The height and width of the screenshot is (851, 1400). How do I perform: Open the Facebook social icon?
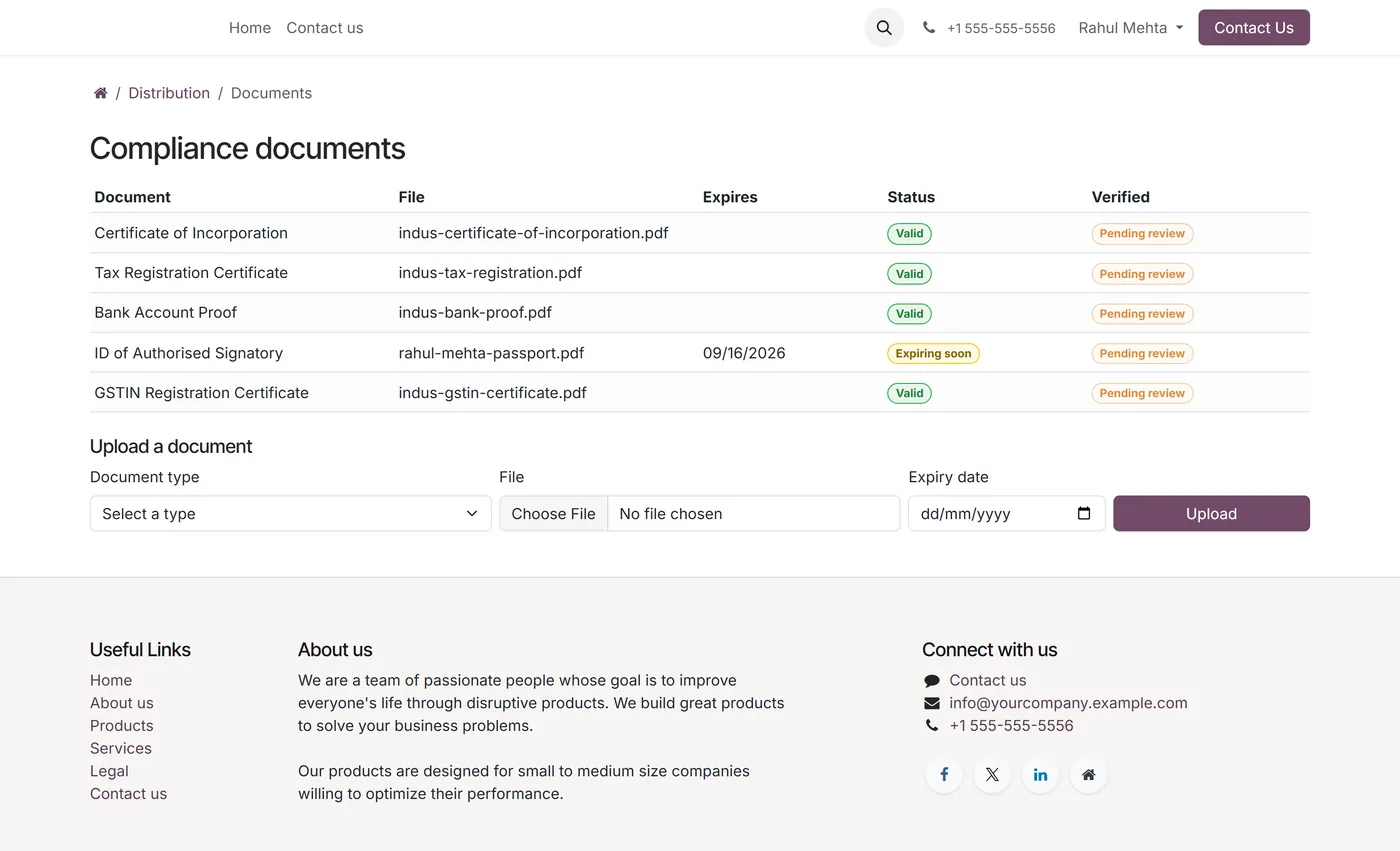pos(944,775)
